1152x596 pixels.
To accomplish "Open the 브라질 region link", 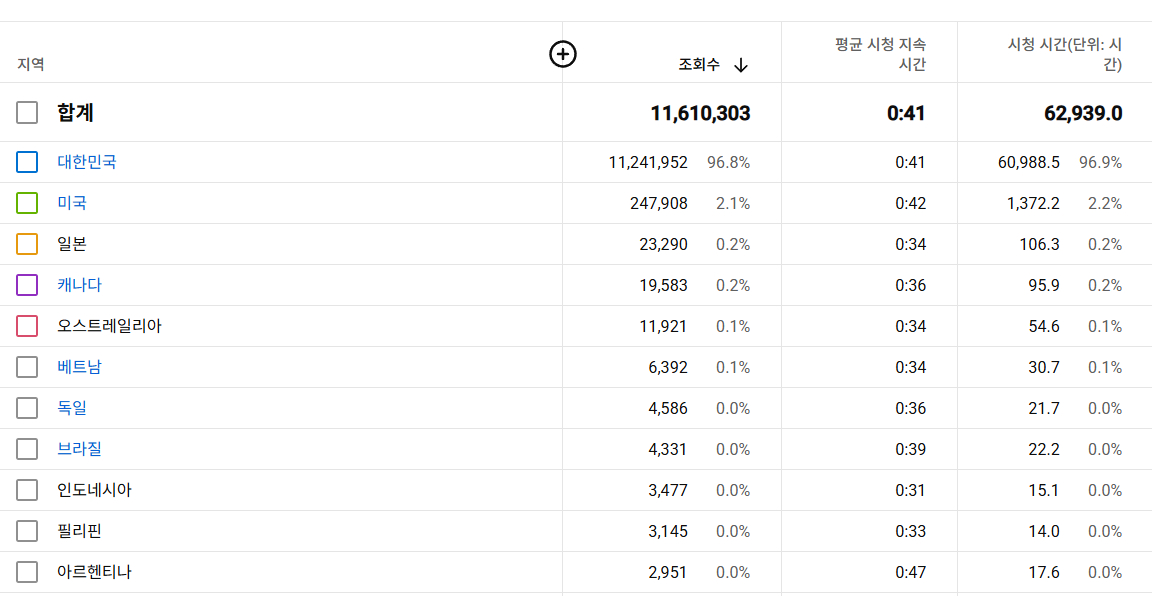I will (79, 449).
